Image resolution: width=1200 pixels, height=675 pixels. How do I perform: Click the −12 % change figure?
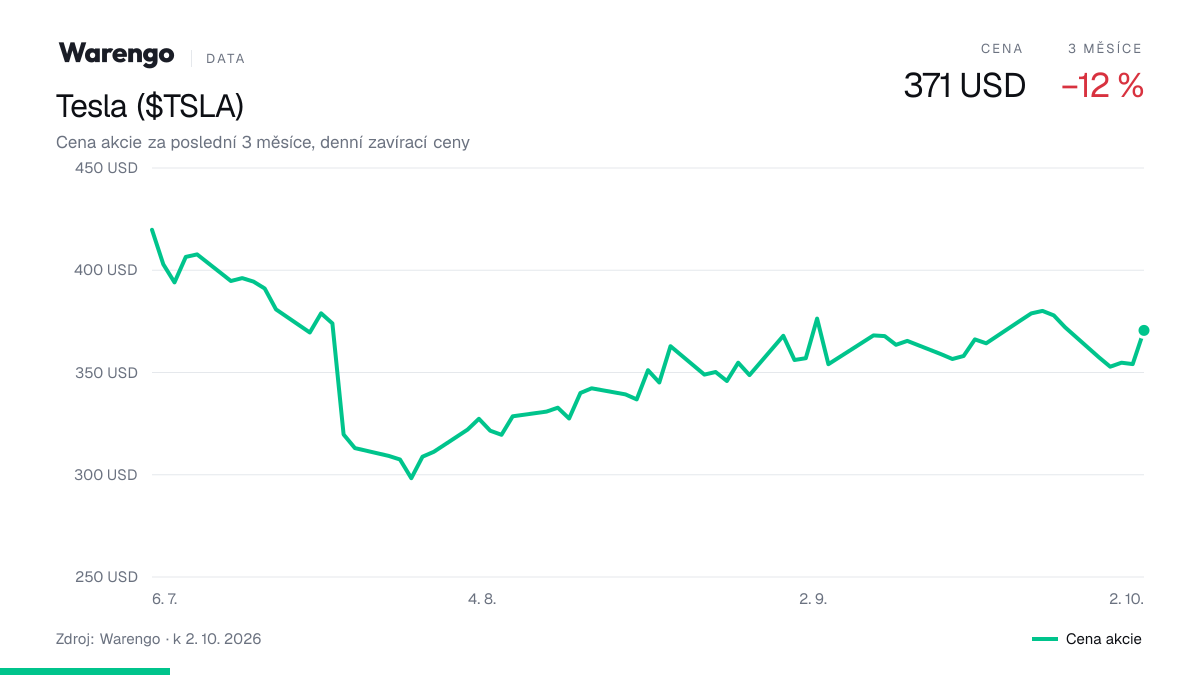click(1102, 86)
